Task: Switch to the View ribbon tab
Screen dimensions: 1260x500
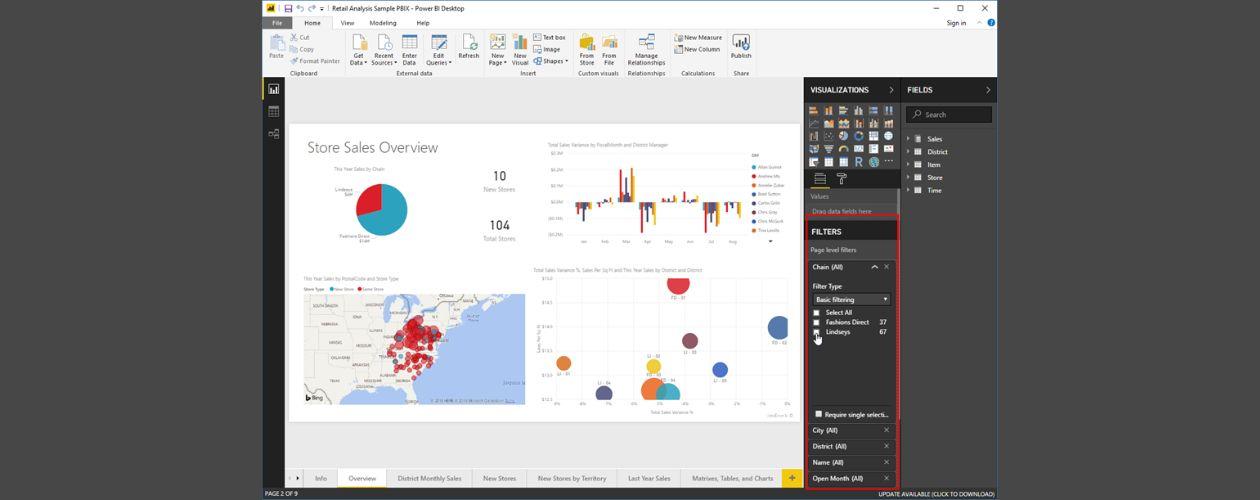Action: tap(347, 22)
